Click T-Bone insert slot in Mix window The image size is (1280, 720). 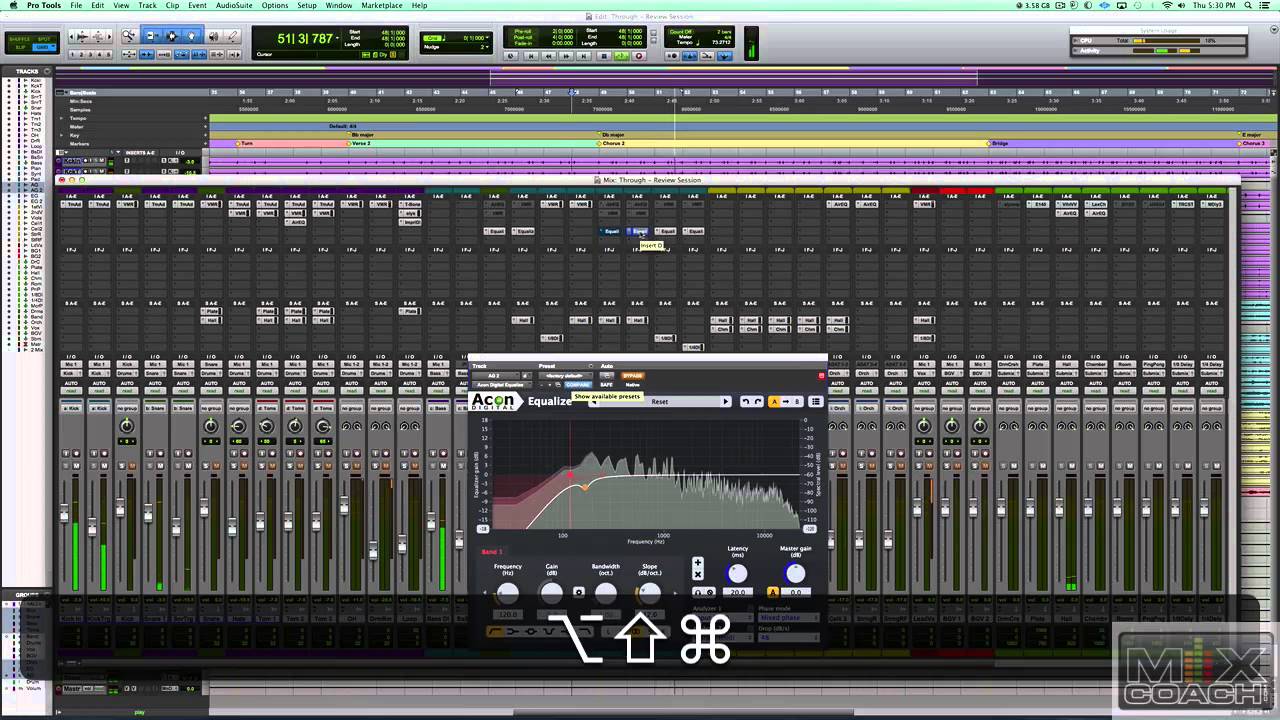click(410, 204)
